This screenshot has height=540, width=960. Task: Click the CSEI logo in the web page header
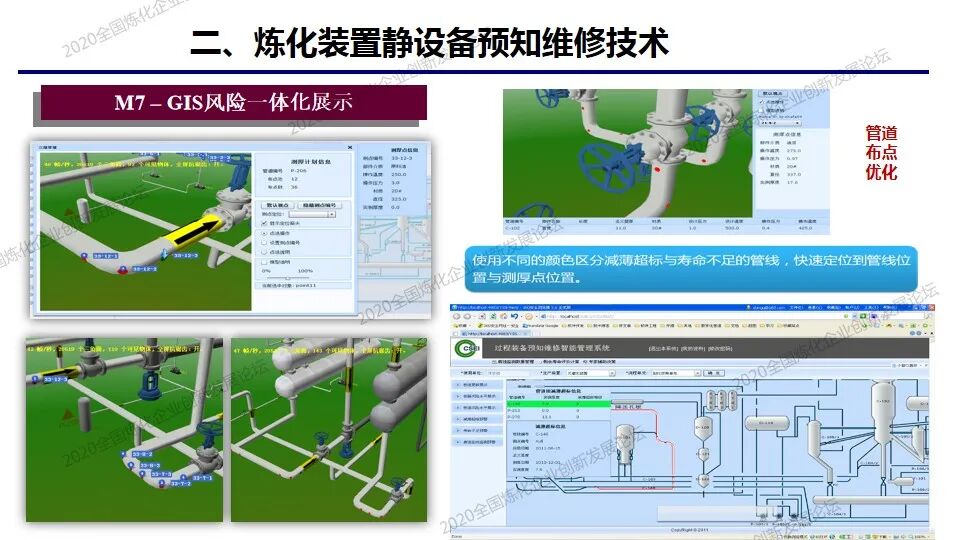466,348
